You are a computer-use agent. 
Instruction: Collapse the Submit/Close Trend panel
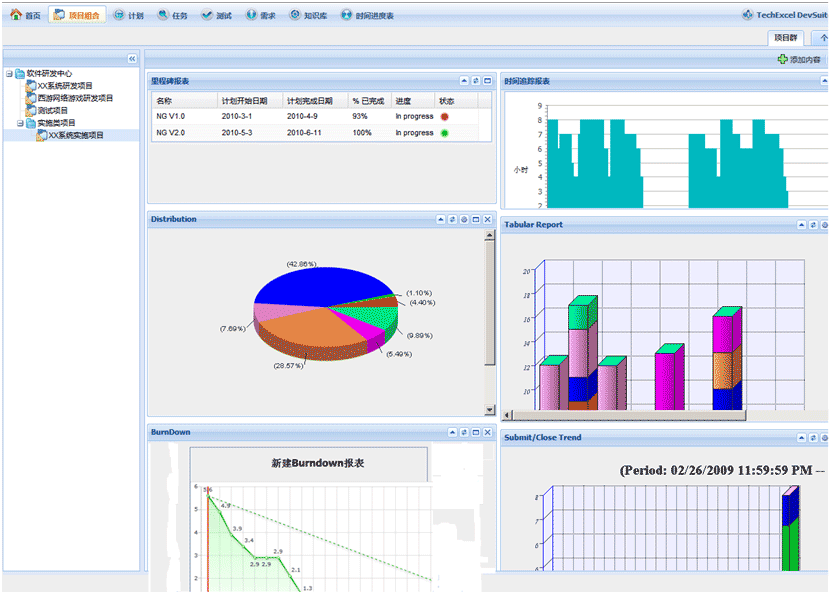(801, 438)
